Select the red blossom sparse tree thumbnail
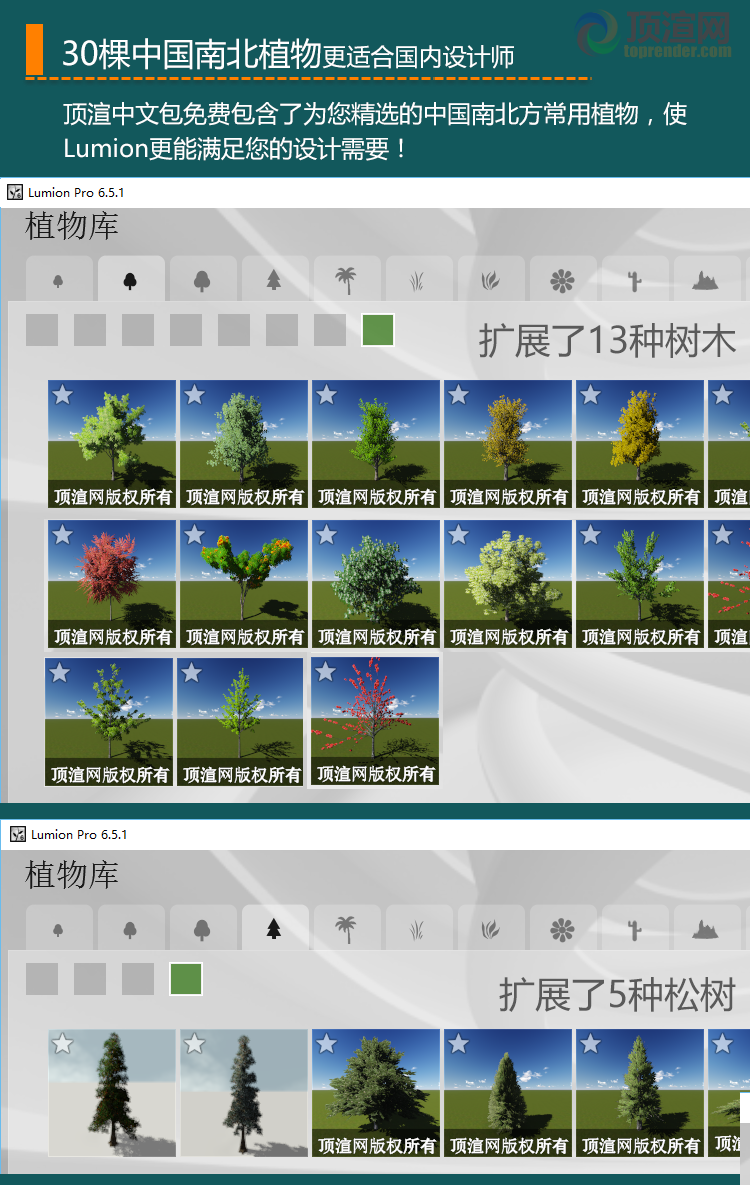Screen dimensions: 750x1185 375,722
